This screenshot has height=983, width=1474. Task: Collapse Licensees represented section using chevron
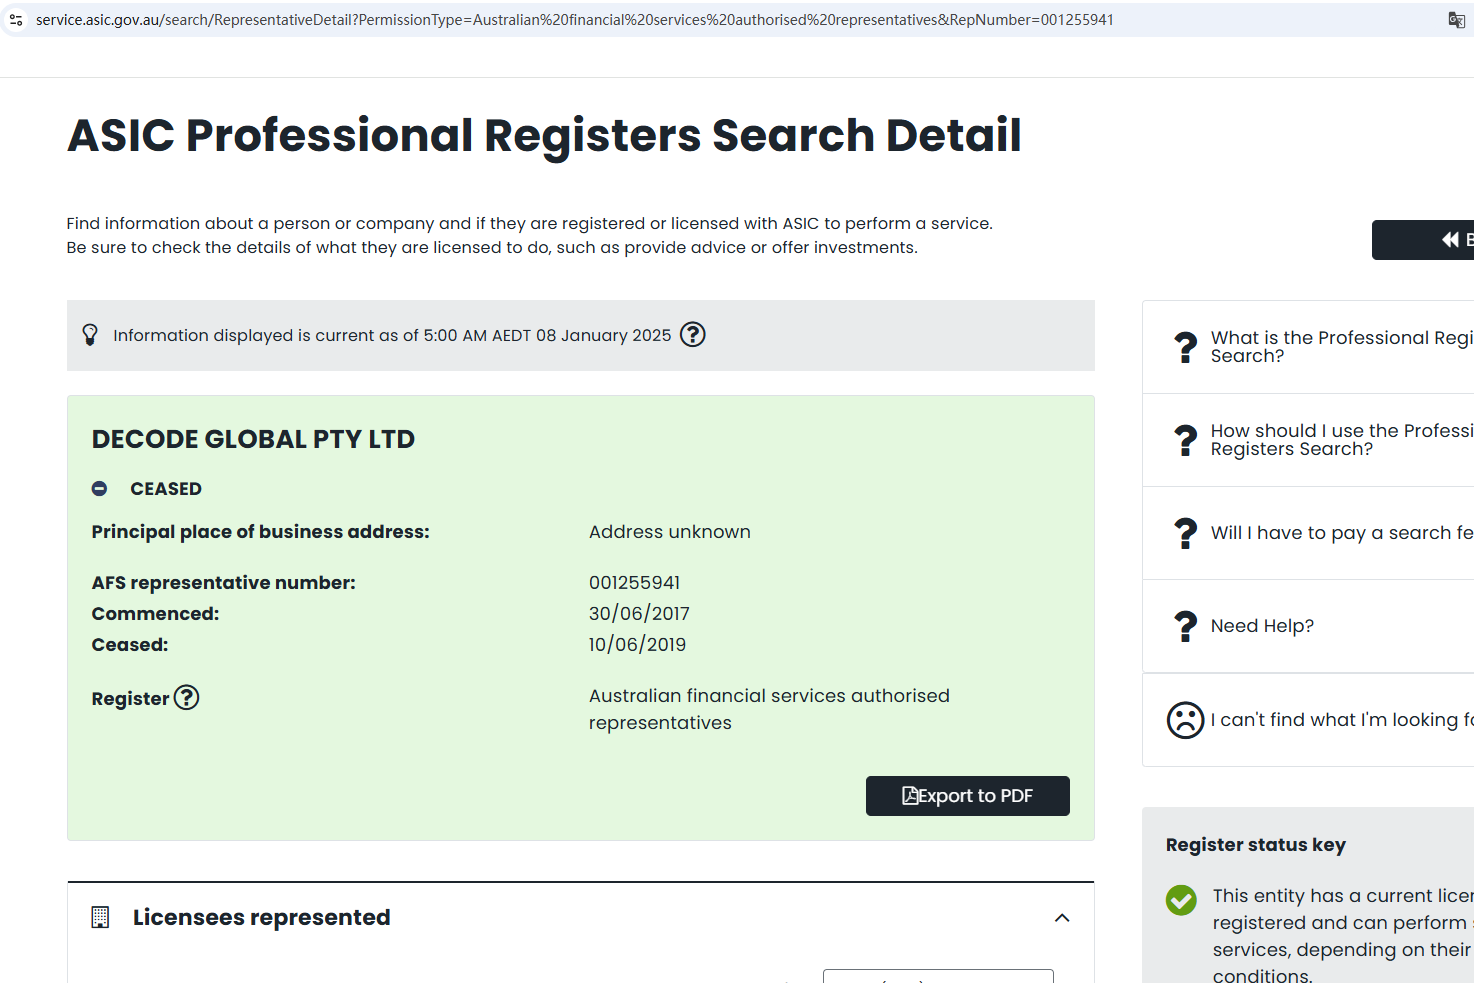point(1062,918)
